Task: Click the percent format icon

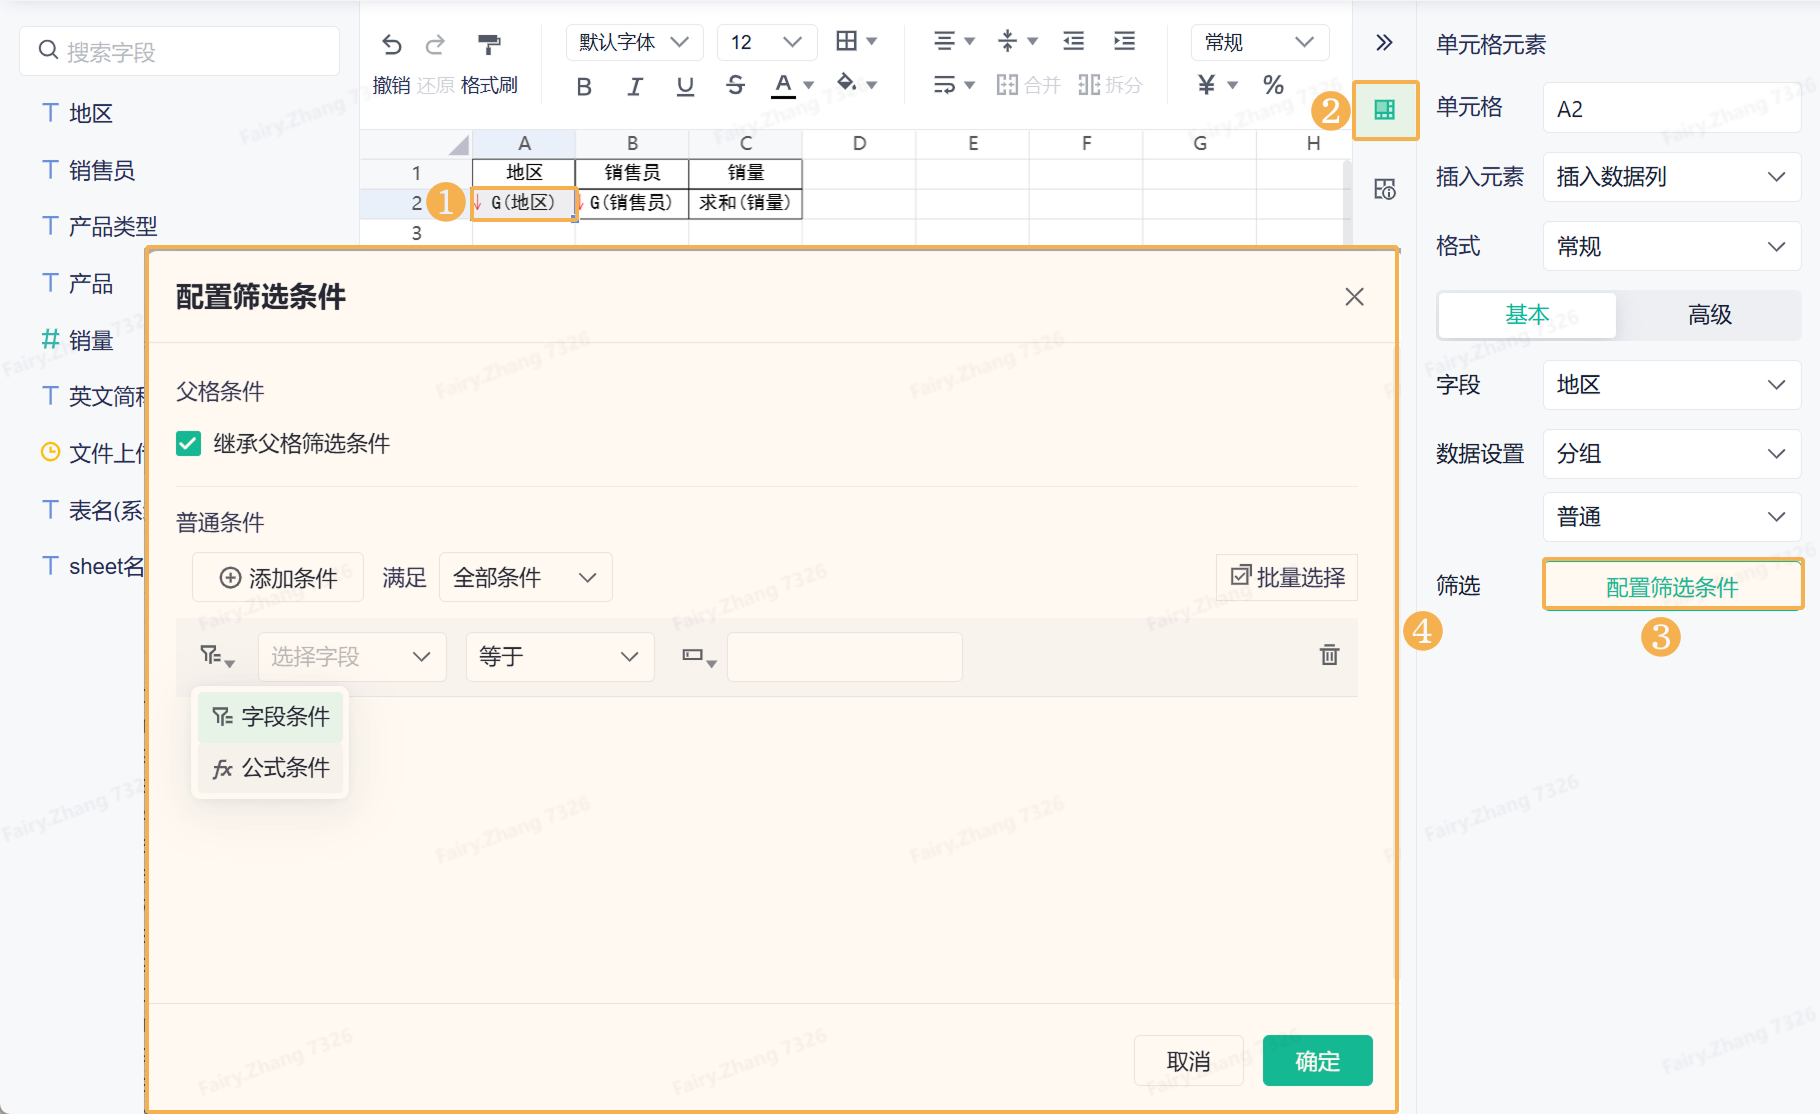Action: [1273, 85]
